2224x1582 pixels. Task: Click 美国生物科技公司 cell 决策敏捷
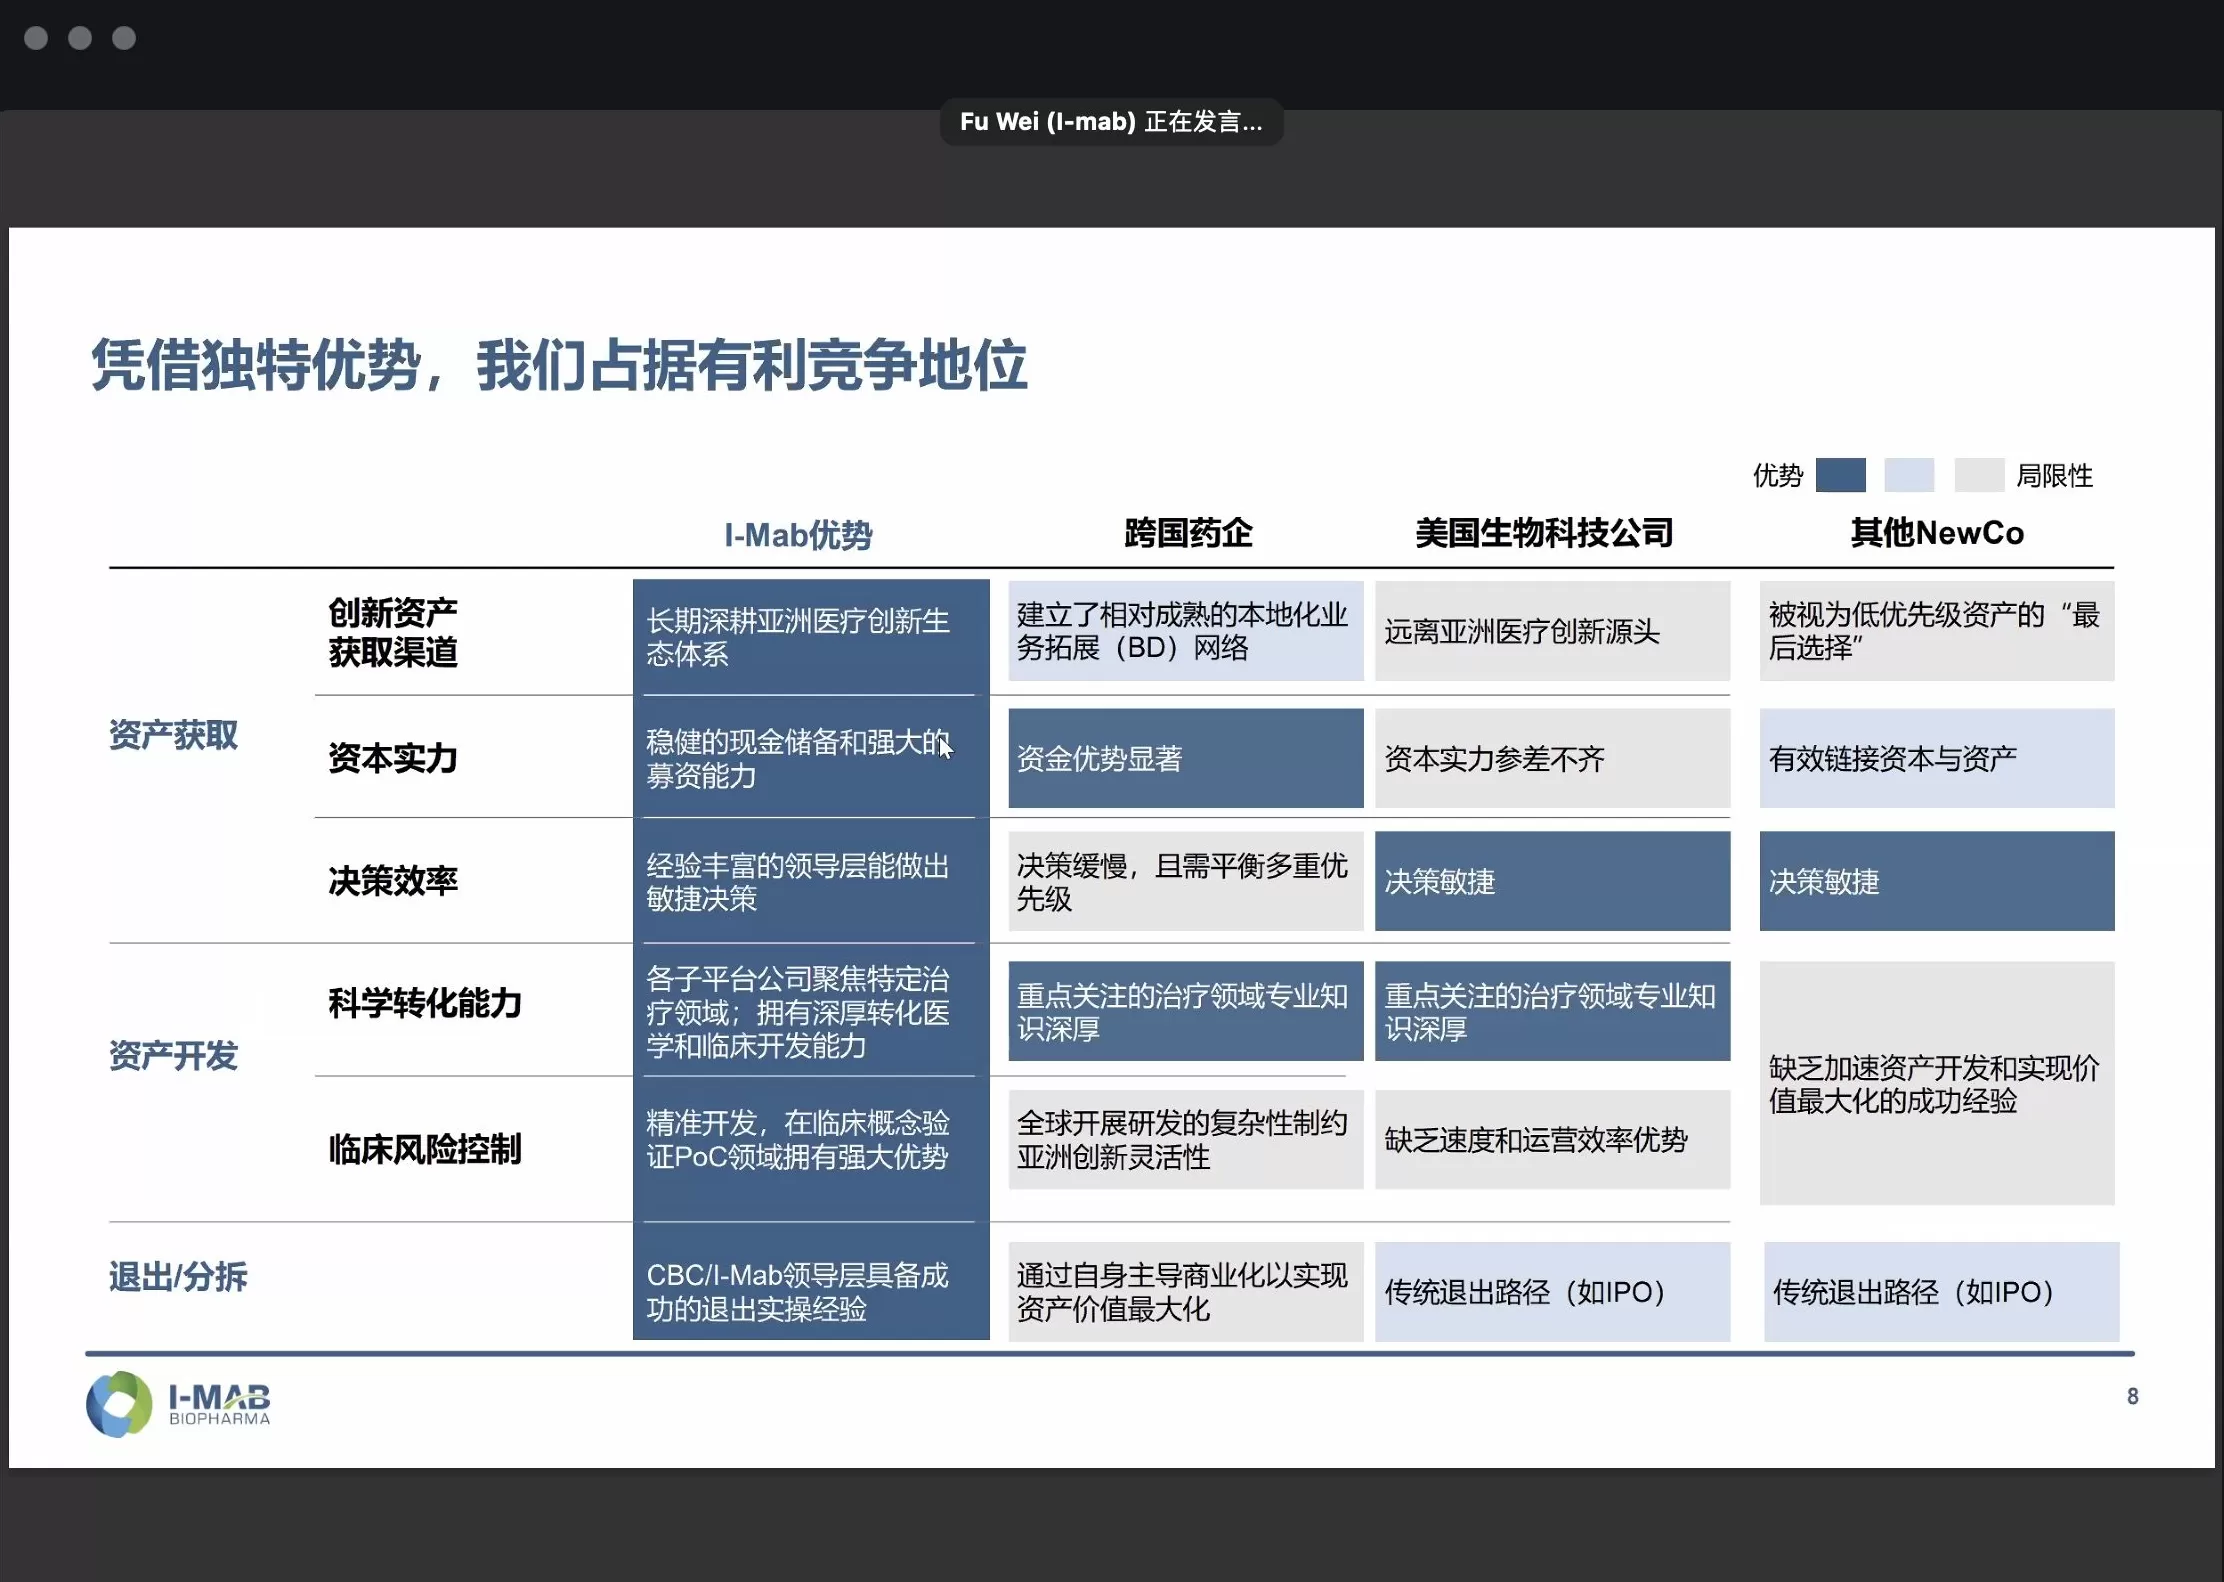click(1552, 881)
